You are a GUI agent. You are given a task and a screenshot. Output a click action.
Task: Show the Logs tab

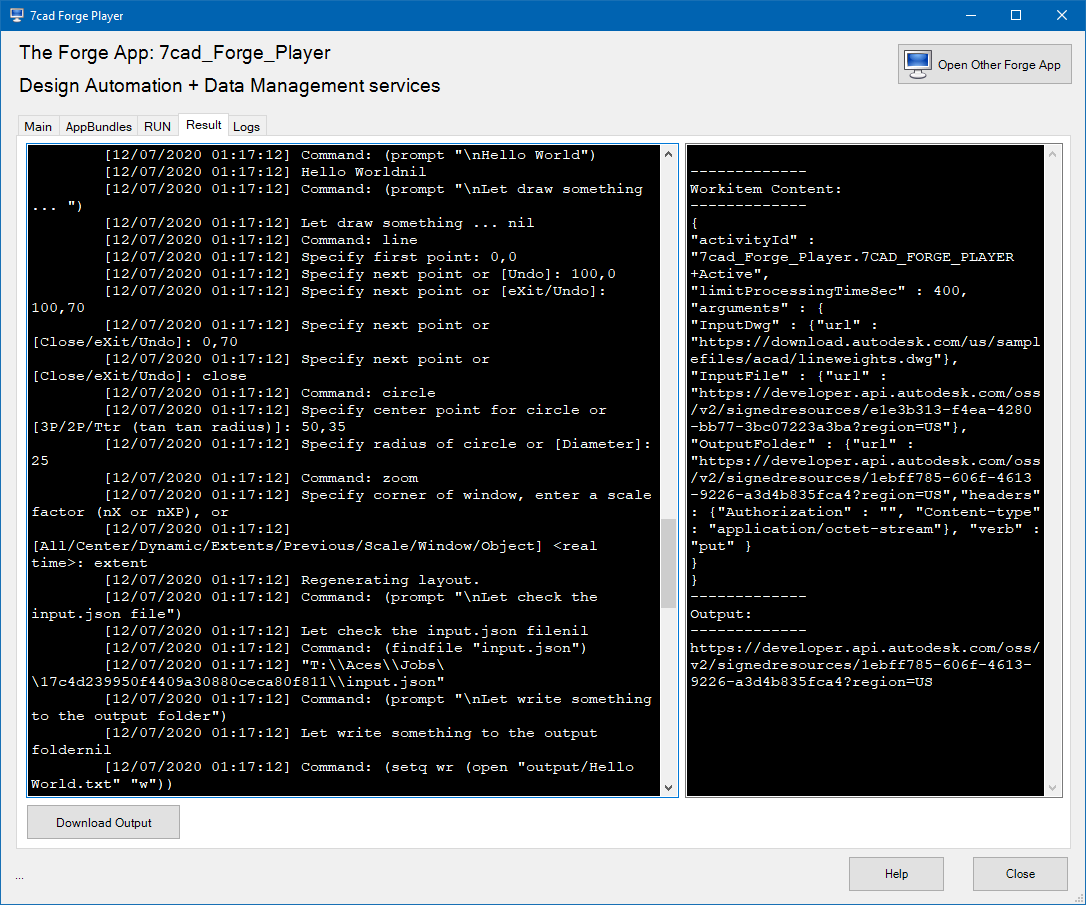(x=246, y=127)
